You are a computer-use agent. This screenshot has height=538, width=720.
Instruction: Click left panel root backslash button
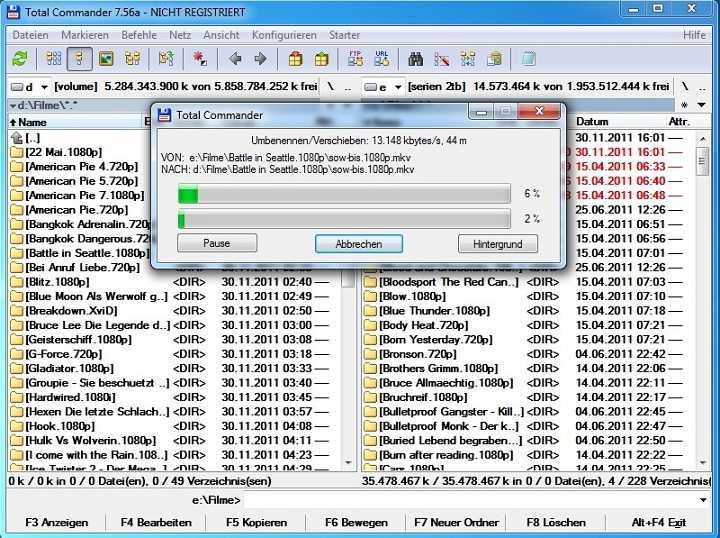tap(330, 87)
